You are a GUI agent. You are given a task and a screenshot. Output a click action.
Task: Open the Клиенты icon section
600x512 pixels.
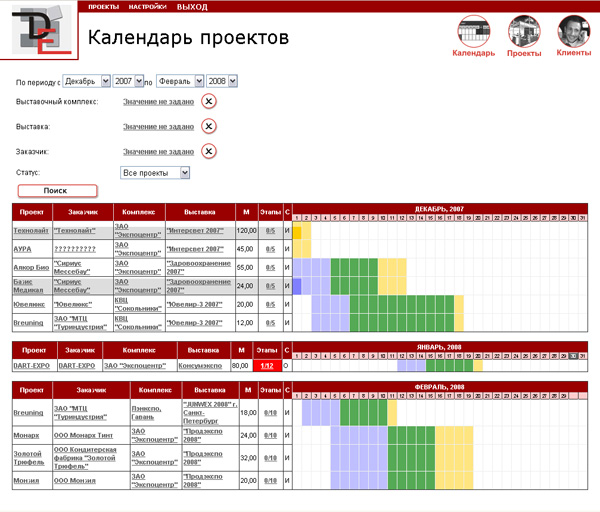tap(574, 36)
